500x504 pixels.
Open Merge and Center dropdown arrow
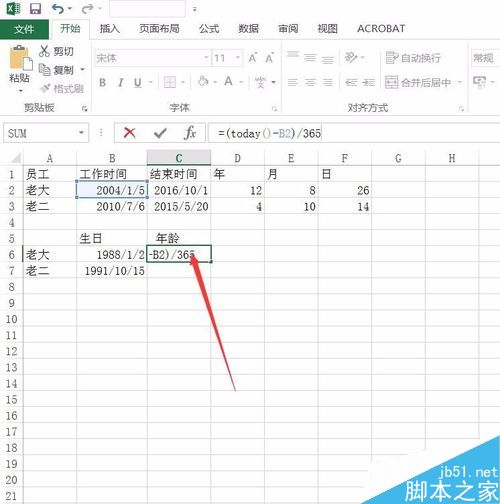[460, 82]
